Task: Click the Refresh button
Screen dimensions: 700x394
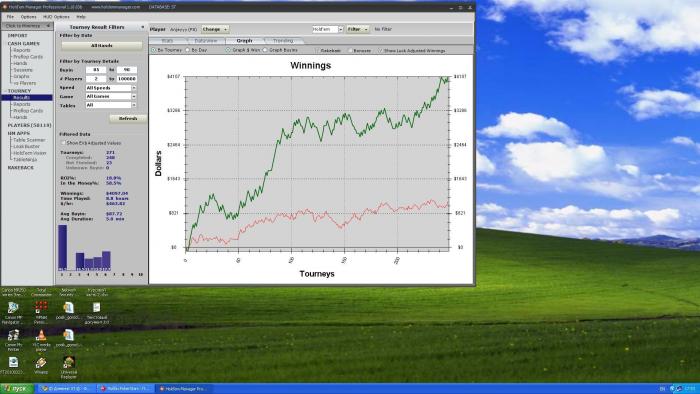Action: click(x=128, y=119)
